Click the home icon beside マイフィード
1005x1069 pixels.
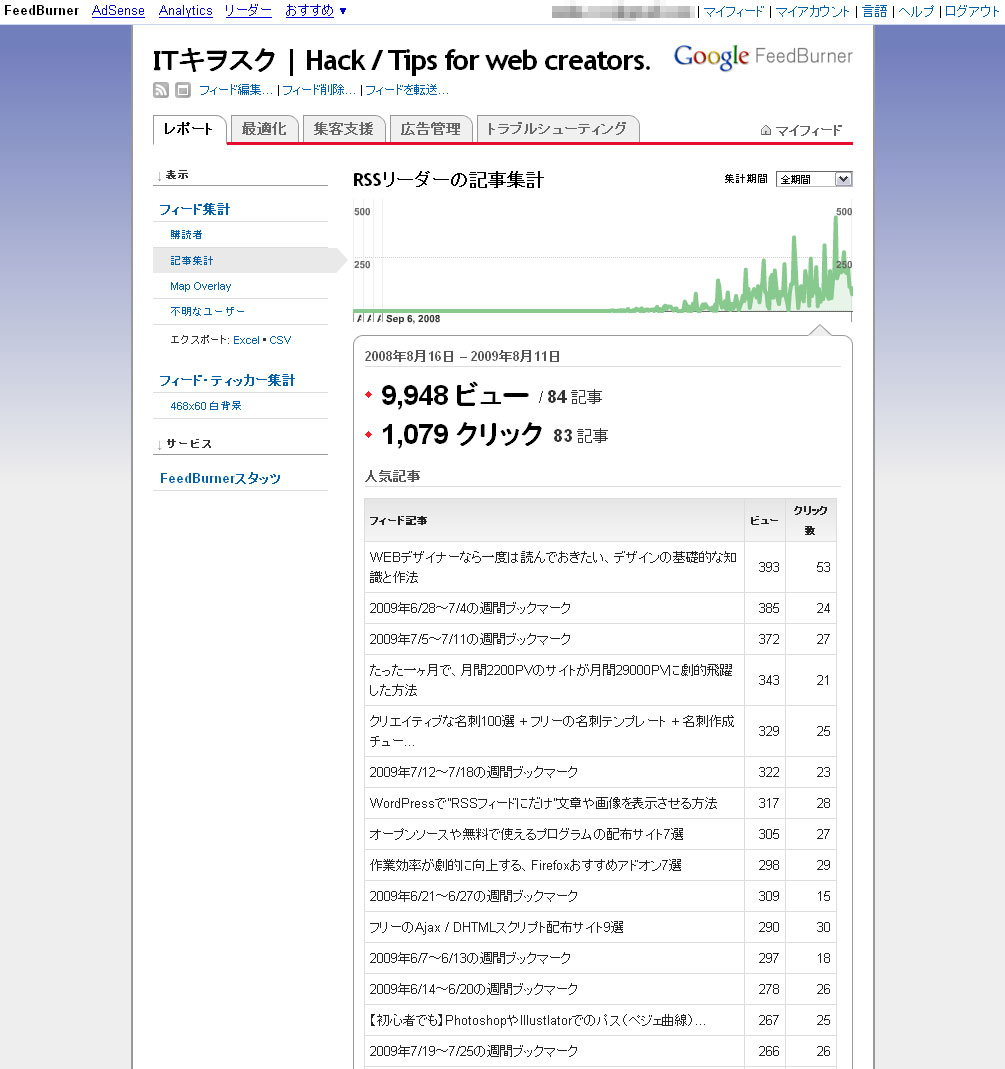coord(766,130)
